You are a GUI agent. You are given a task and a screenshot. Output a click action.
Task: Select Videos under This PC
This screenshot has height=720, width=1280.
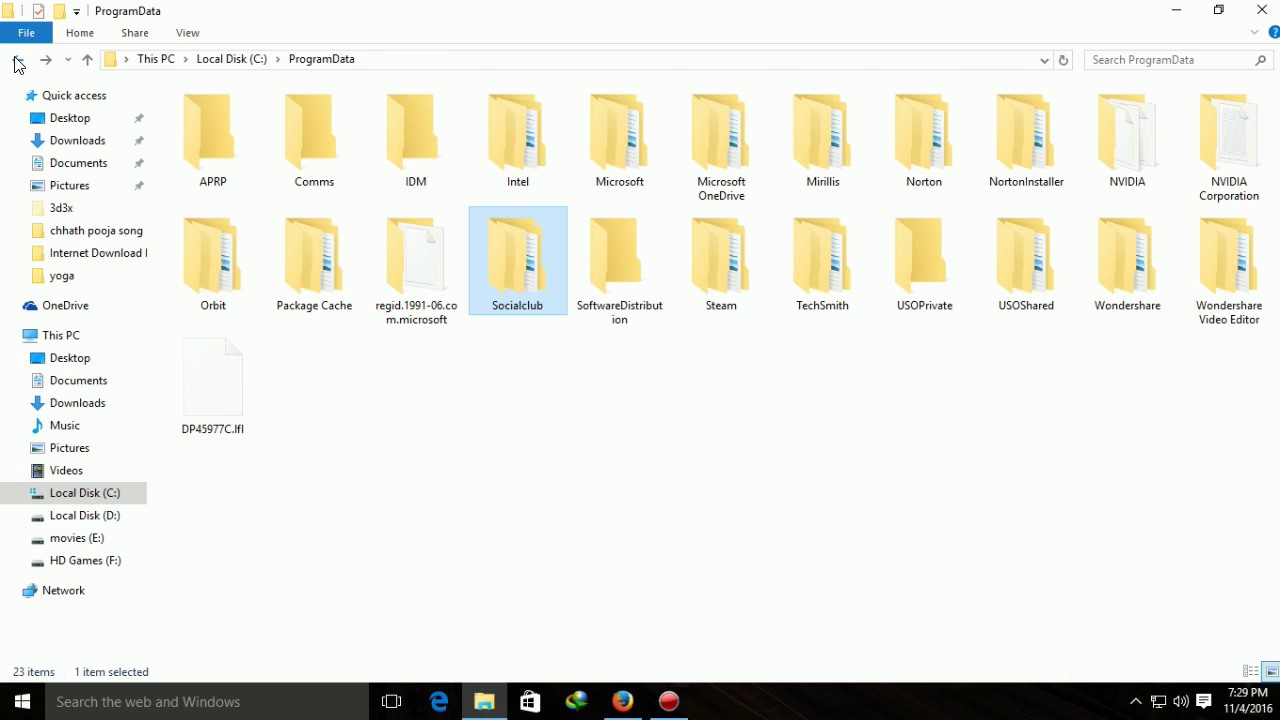pos(66,471)
